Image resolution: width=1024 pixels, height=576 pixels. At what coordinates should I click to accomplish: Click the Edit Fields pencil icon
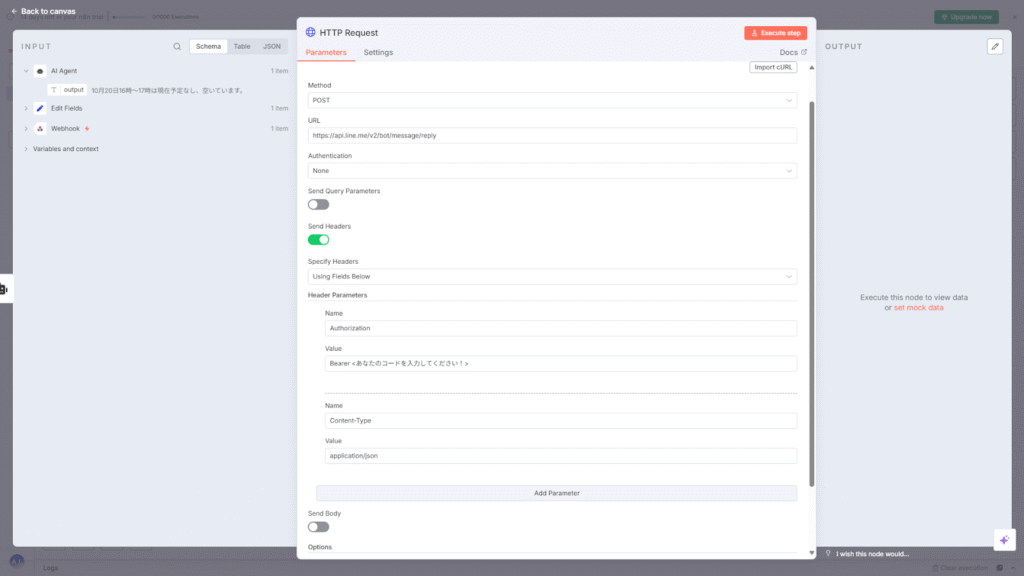point(40,108)
